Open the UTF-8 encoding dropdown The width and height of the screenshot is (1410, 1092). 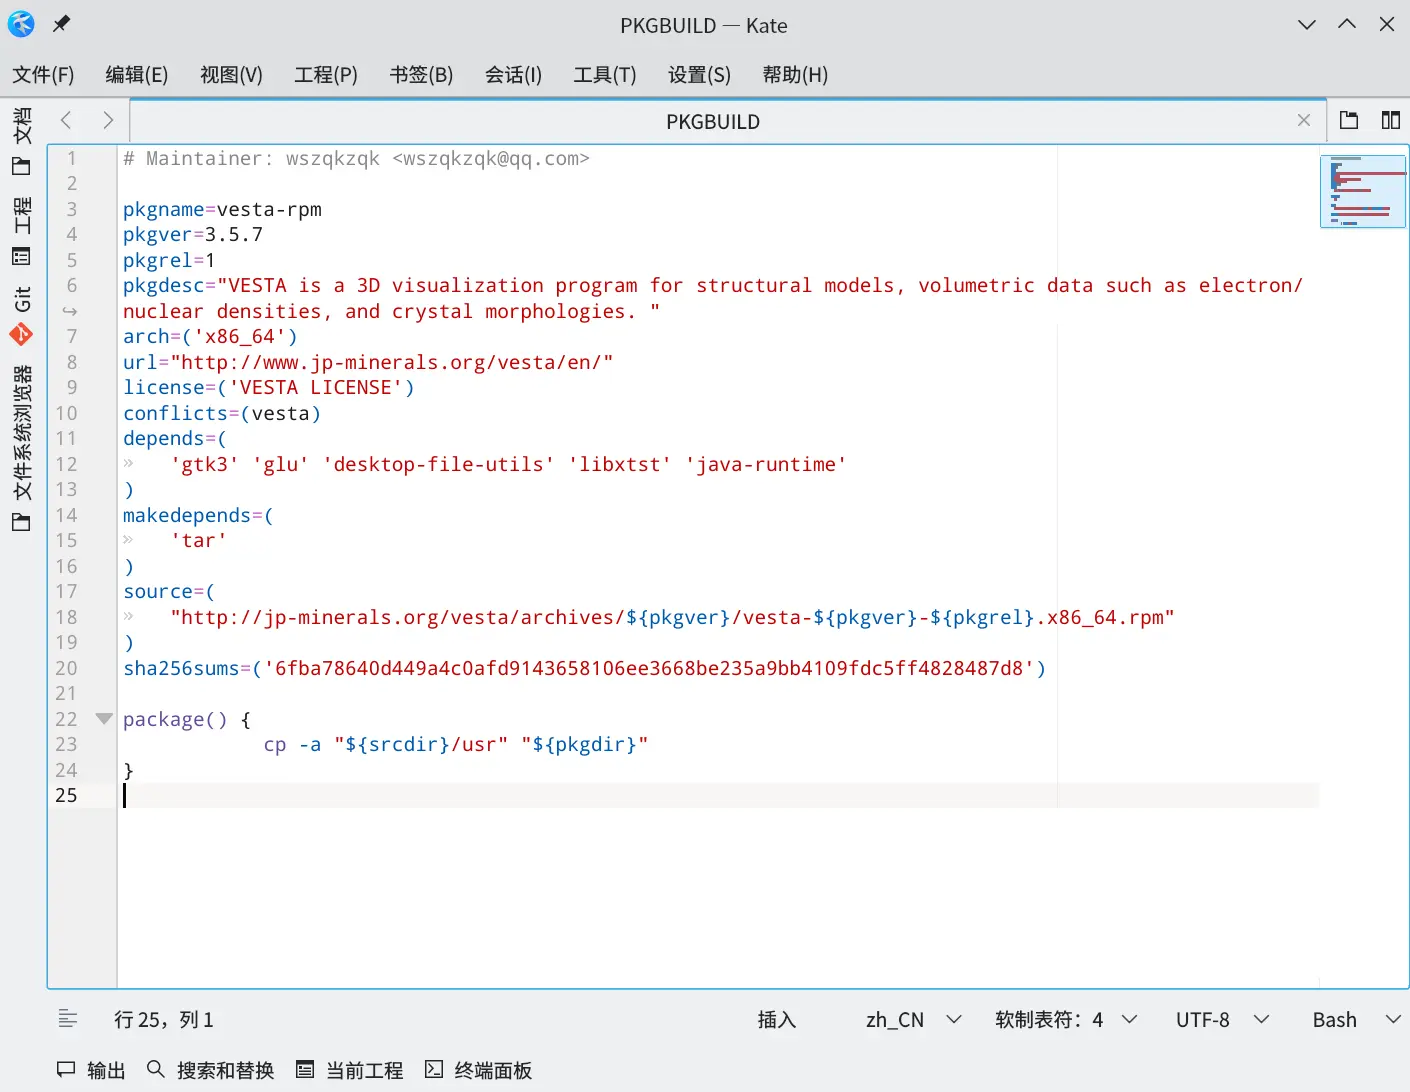click(x=1222, y=1019)
